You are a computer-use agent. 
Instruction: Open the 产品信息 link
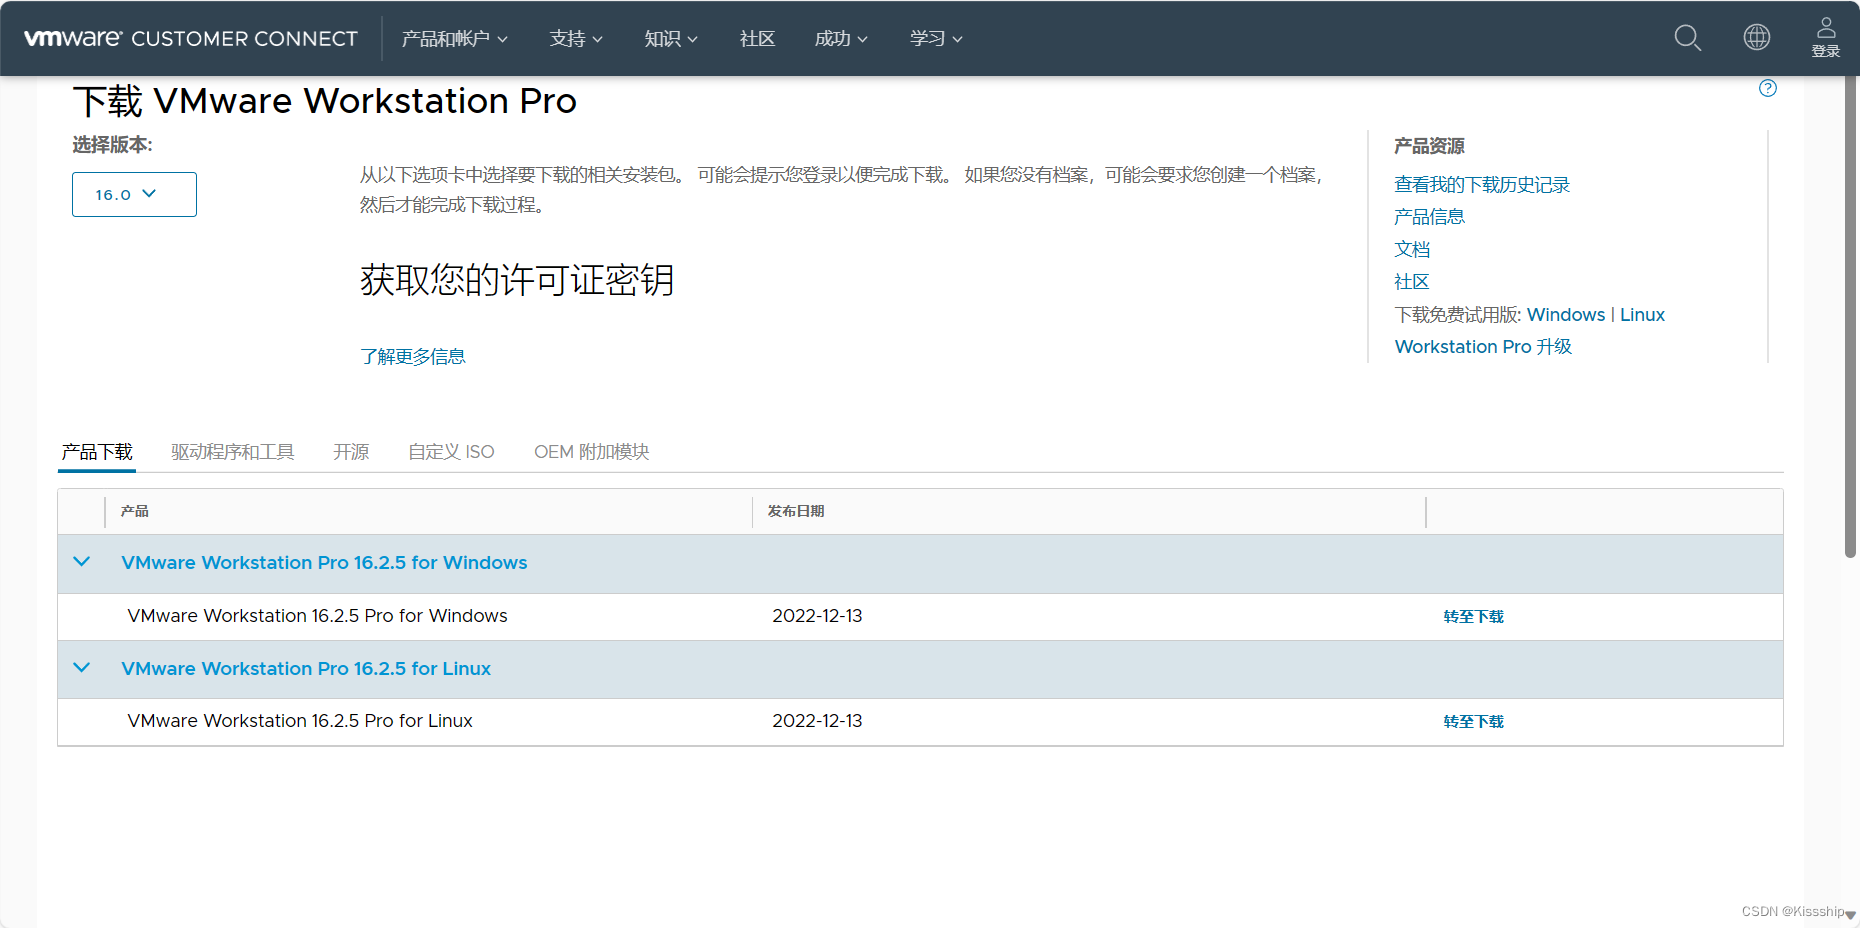(1429, 217)
